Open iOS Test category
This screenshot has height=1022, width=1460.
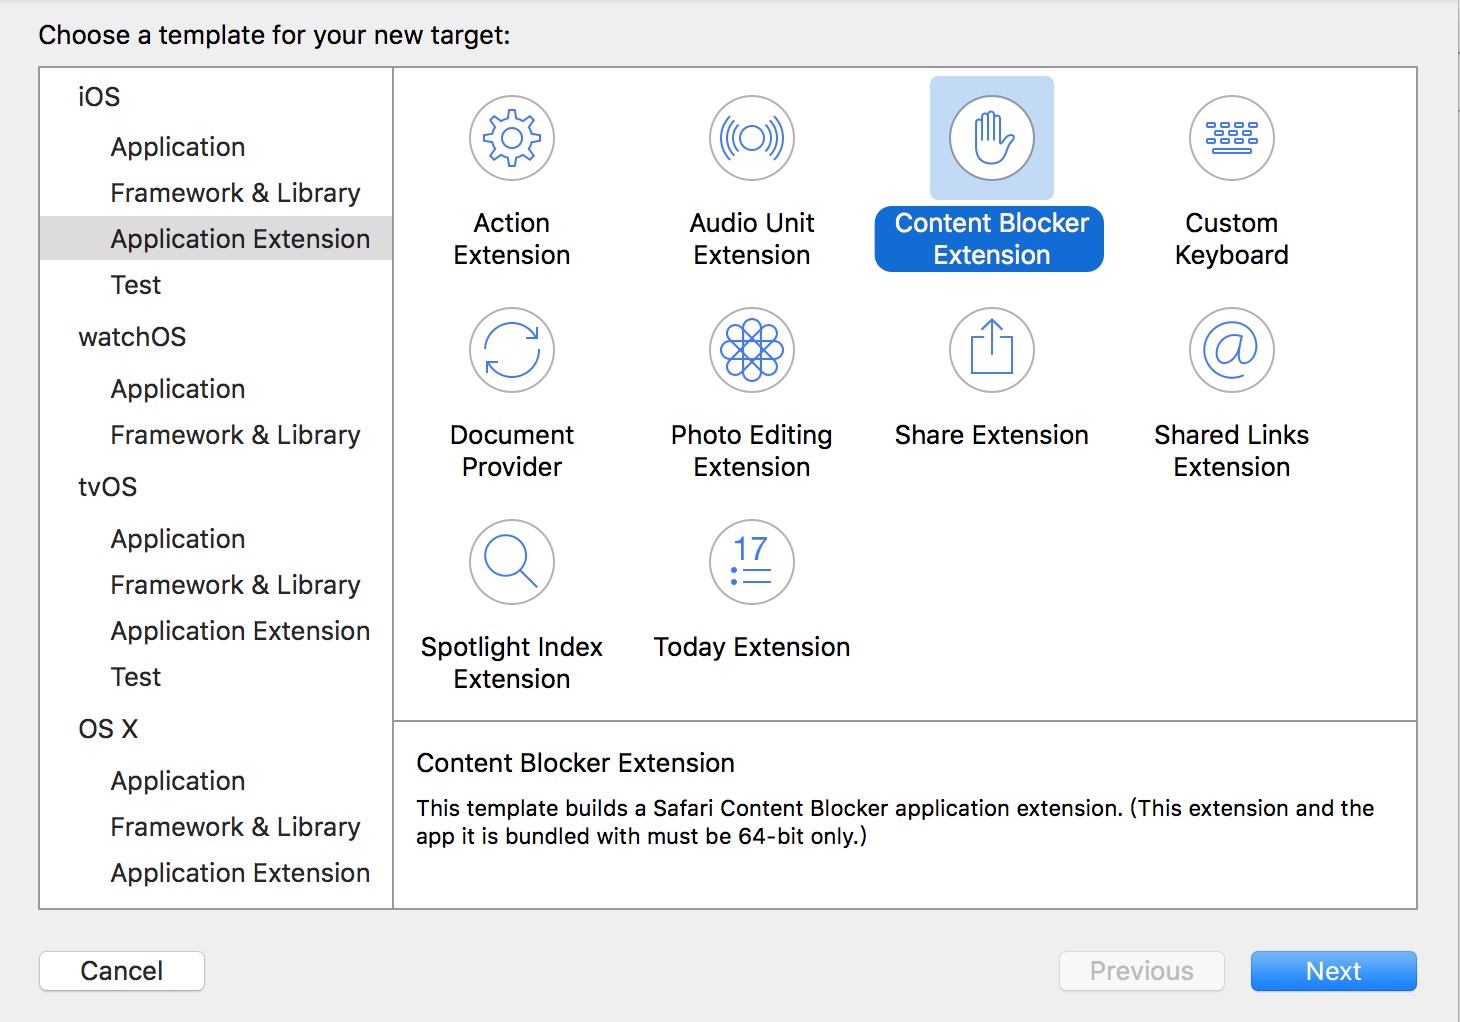136,285
